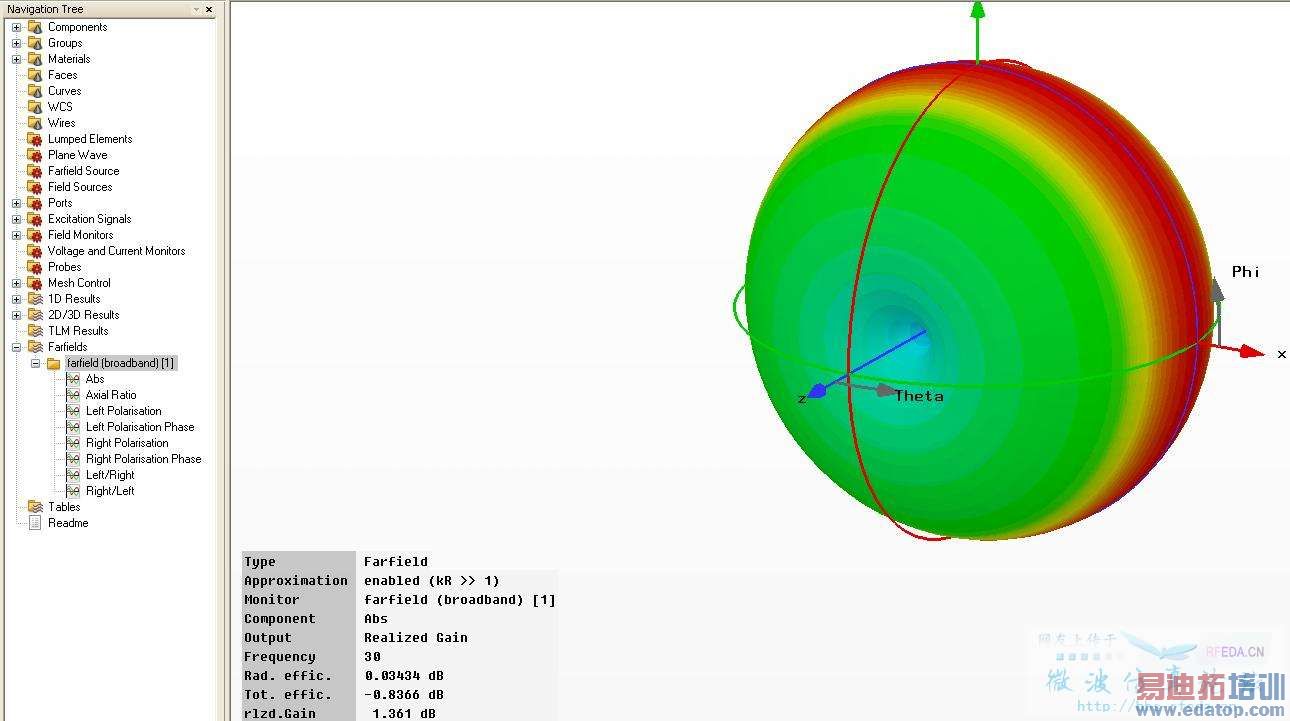Screen dimensions: 1290x721
Task: Click the Left Polarisation result icon
Action: click(73, 411)
